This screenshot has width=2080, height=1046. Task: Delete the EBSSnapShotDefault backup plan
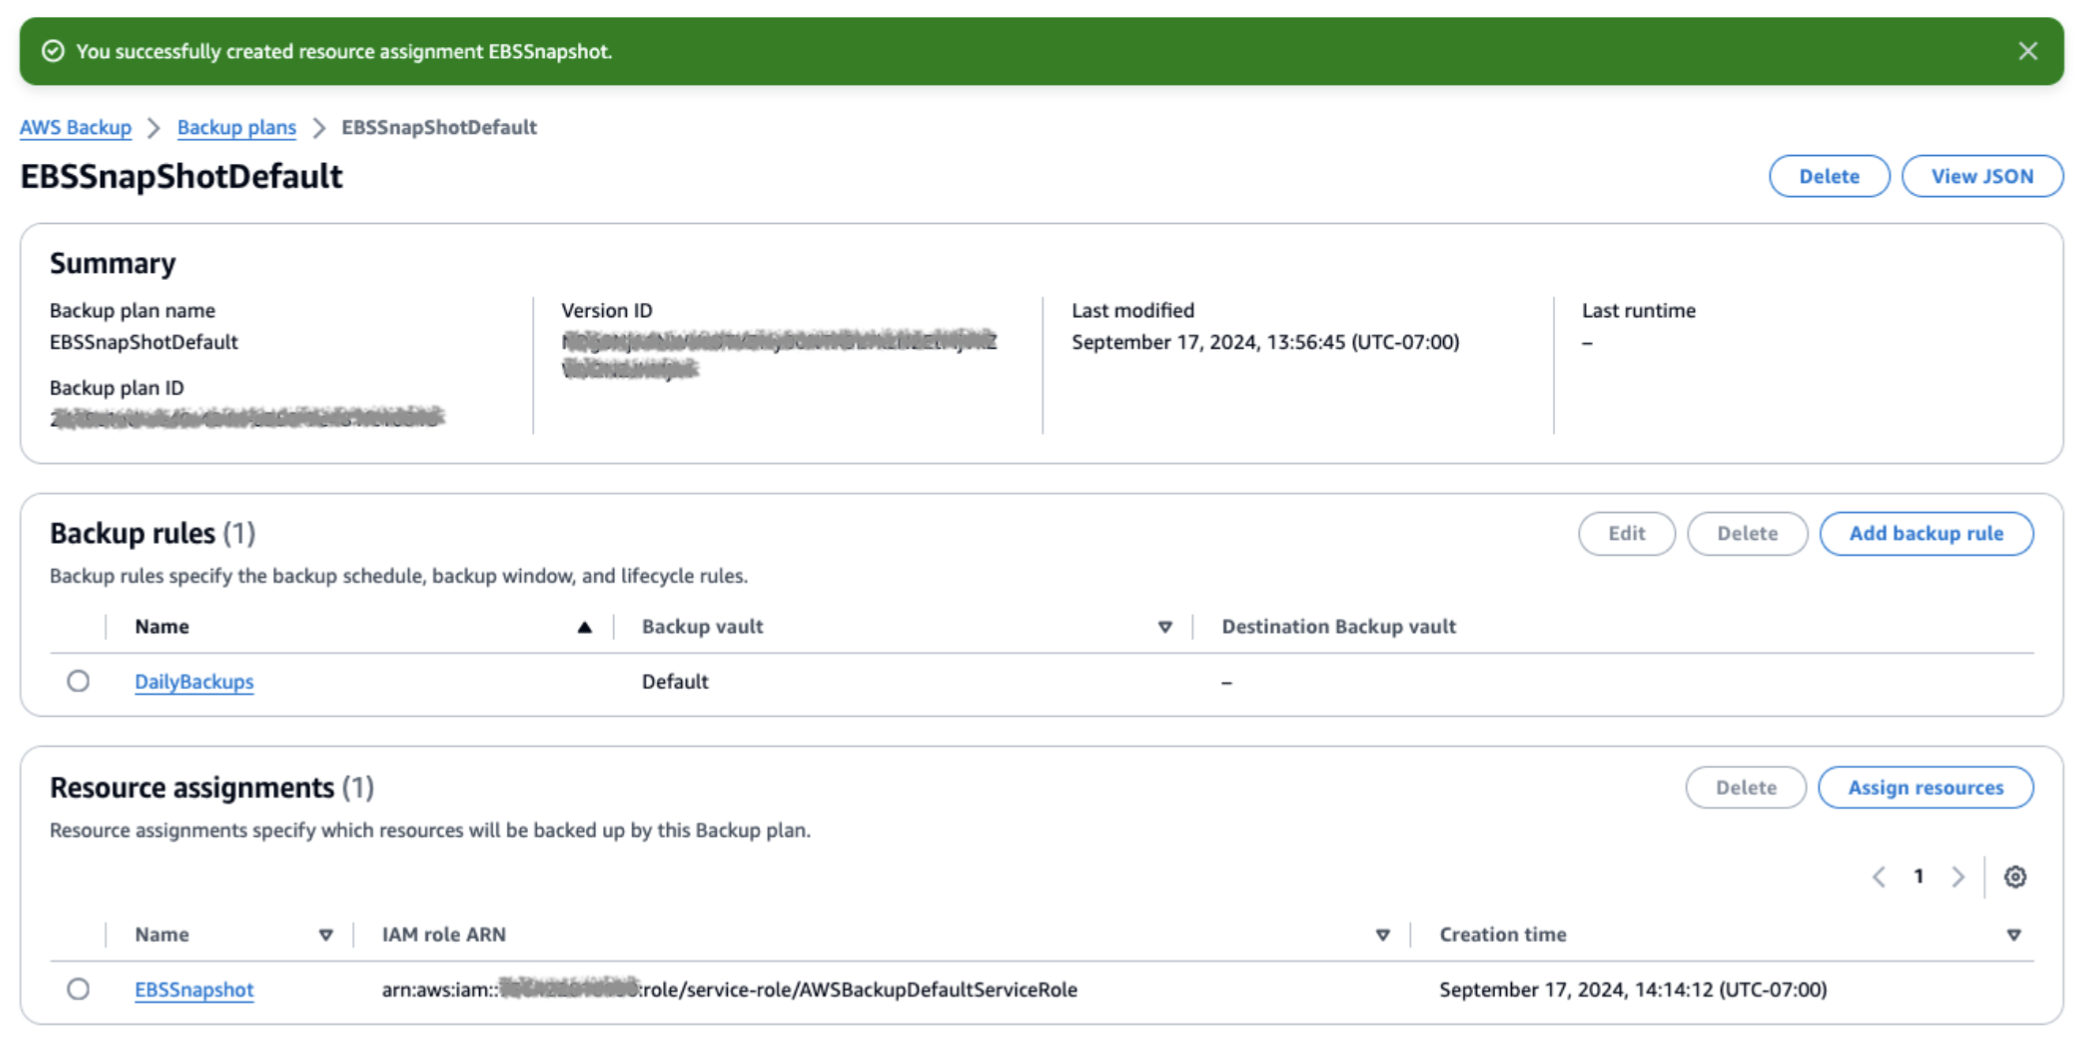pos(1829,176)
